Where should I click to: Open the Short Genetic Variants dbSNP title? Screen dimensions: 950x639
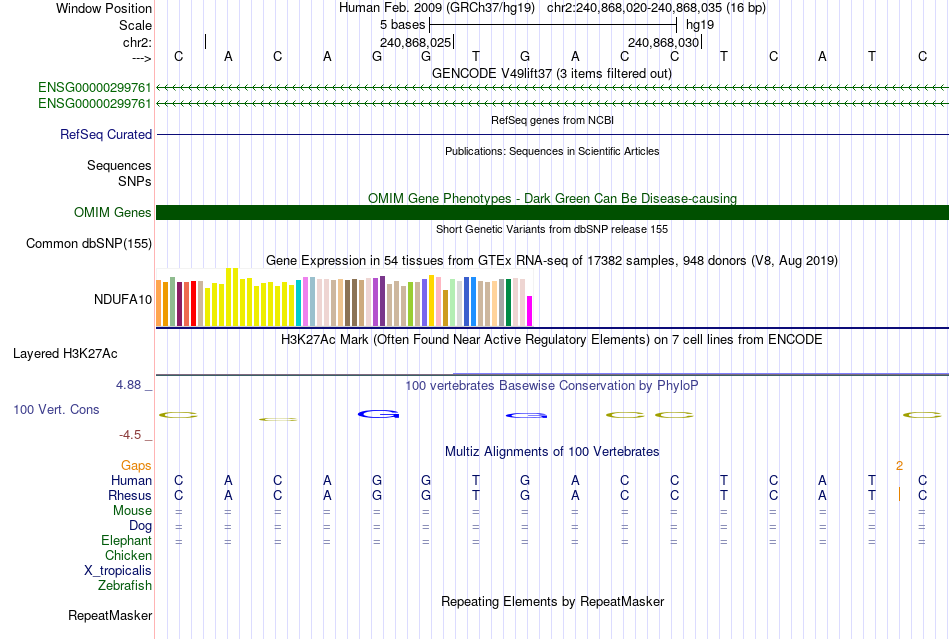552,230
